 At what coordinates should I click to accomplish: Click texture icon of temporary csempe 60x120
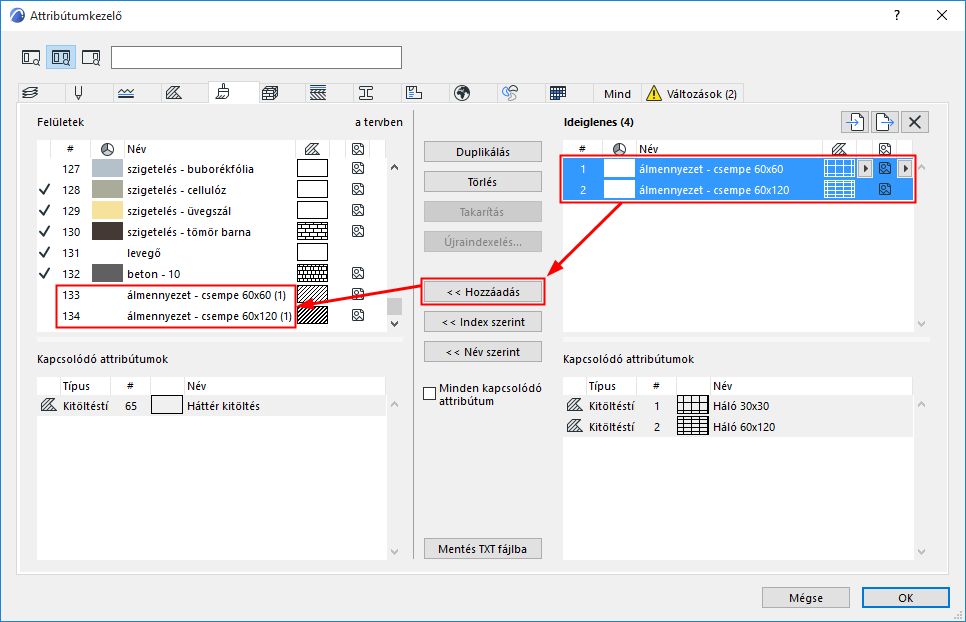pos(885,190)
